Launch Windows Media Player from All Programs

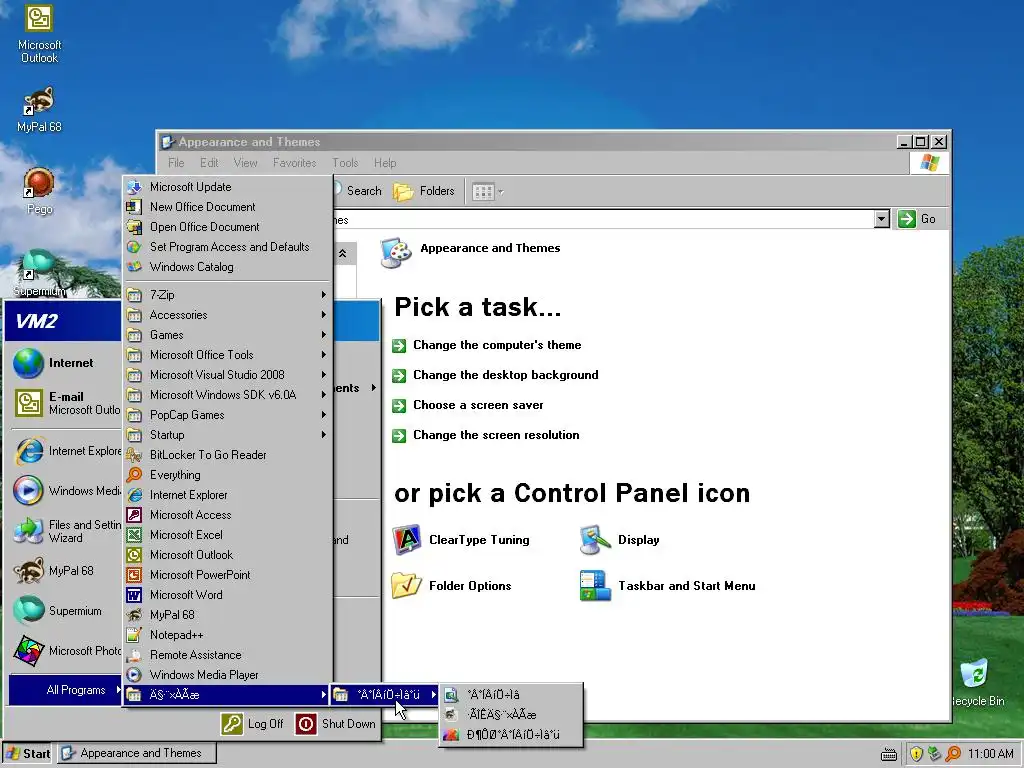tap(228, 675)
